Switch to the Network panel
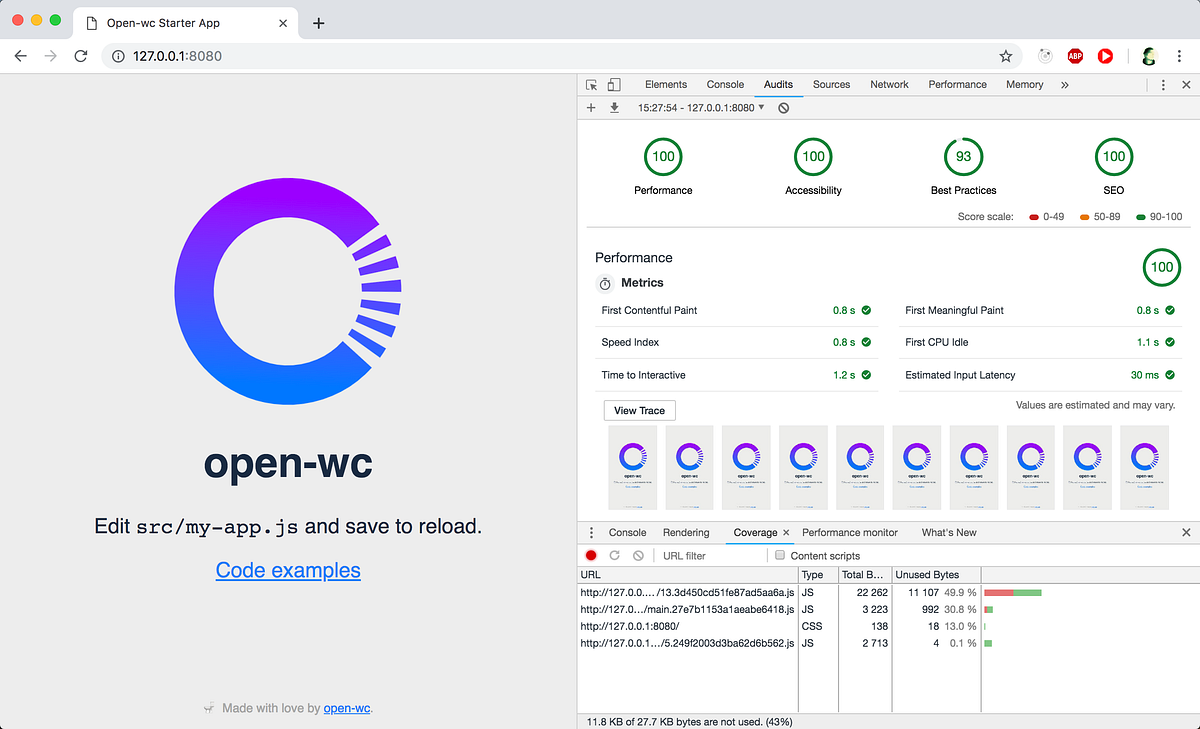 pos(889,84)
